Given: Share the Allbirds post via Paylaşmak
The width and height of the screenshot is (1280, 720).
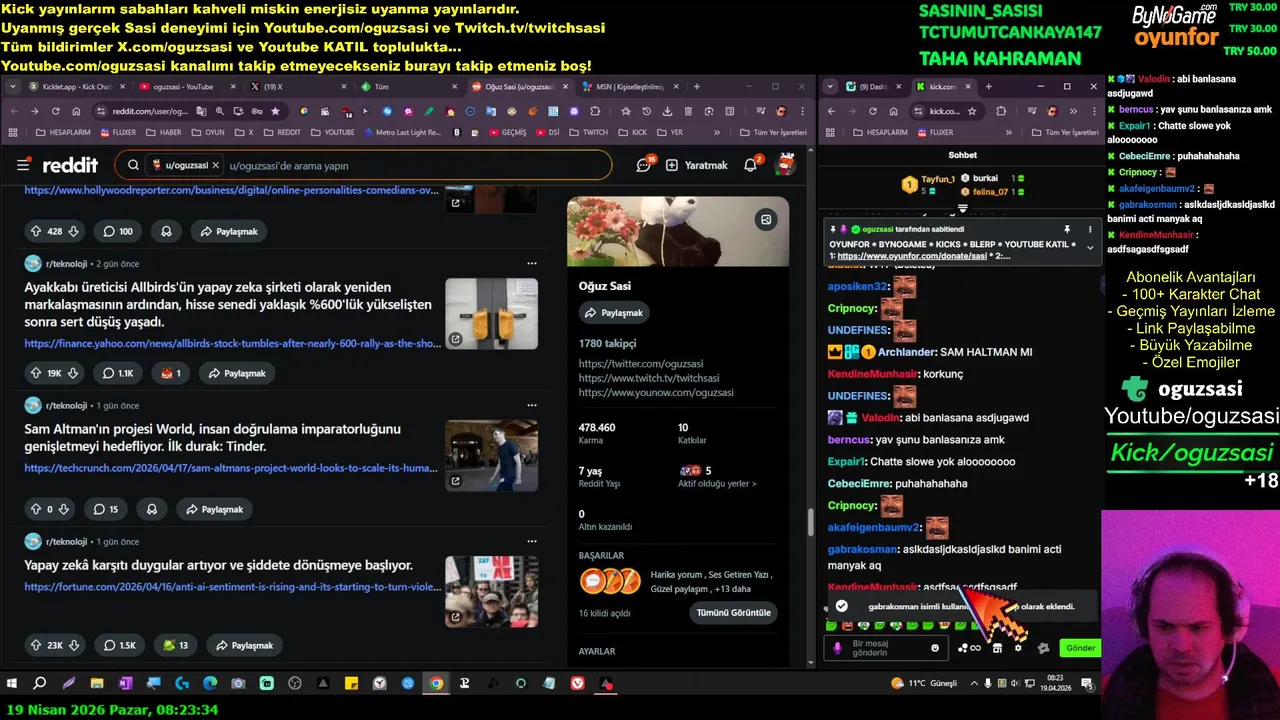Looking at the screenshot, I should 237,373.
